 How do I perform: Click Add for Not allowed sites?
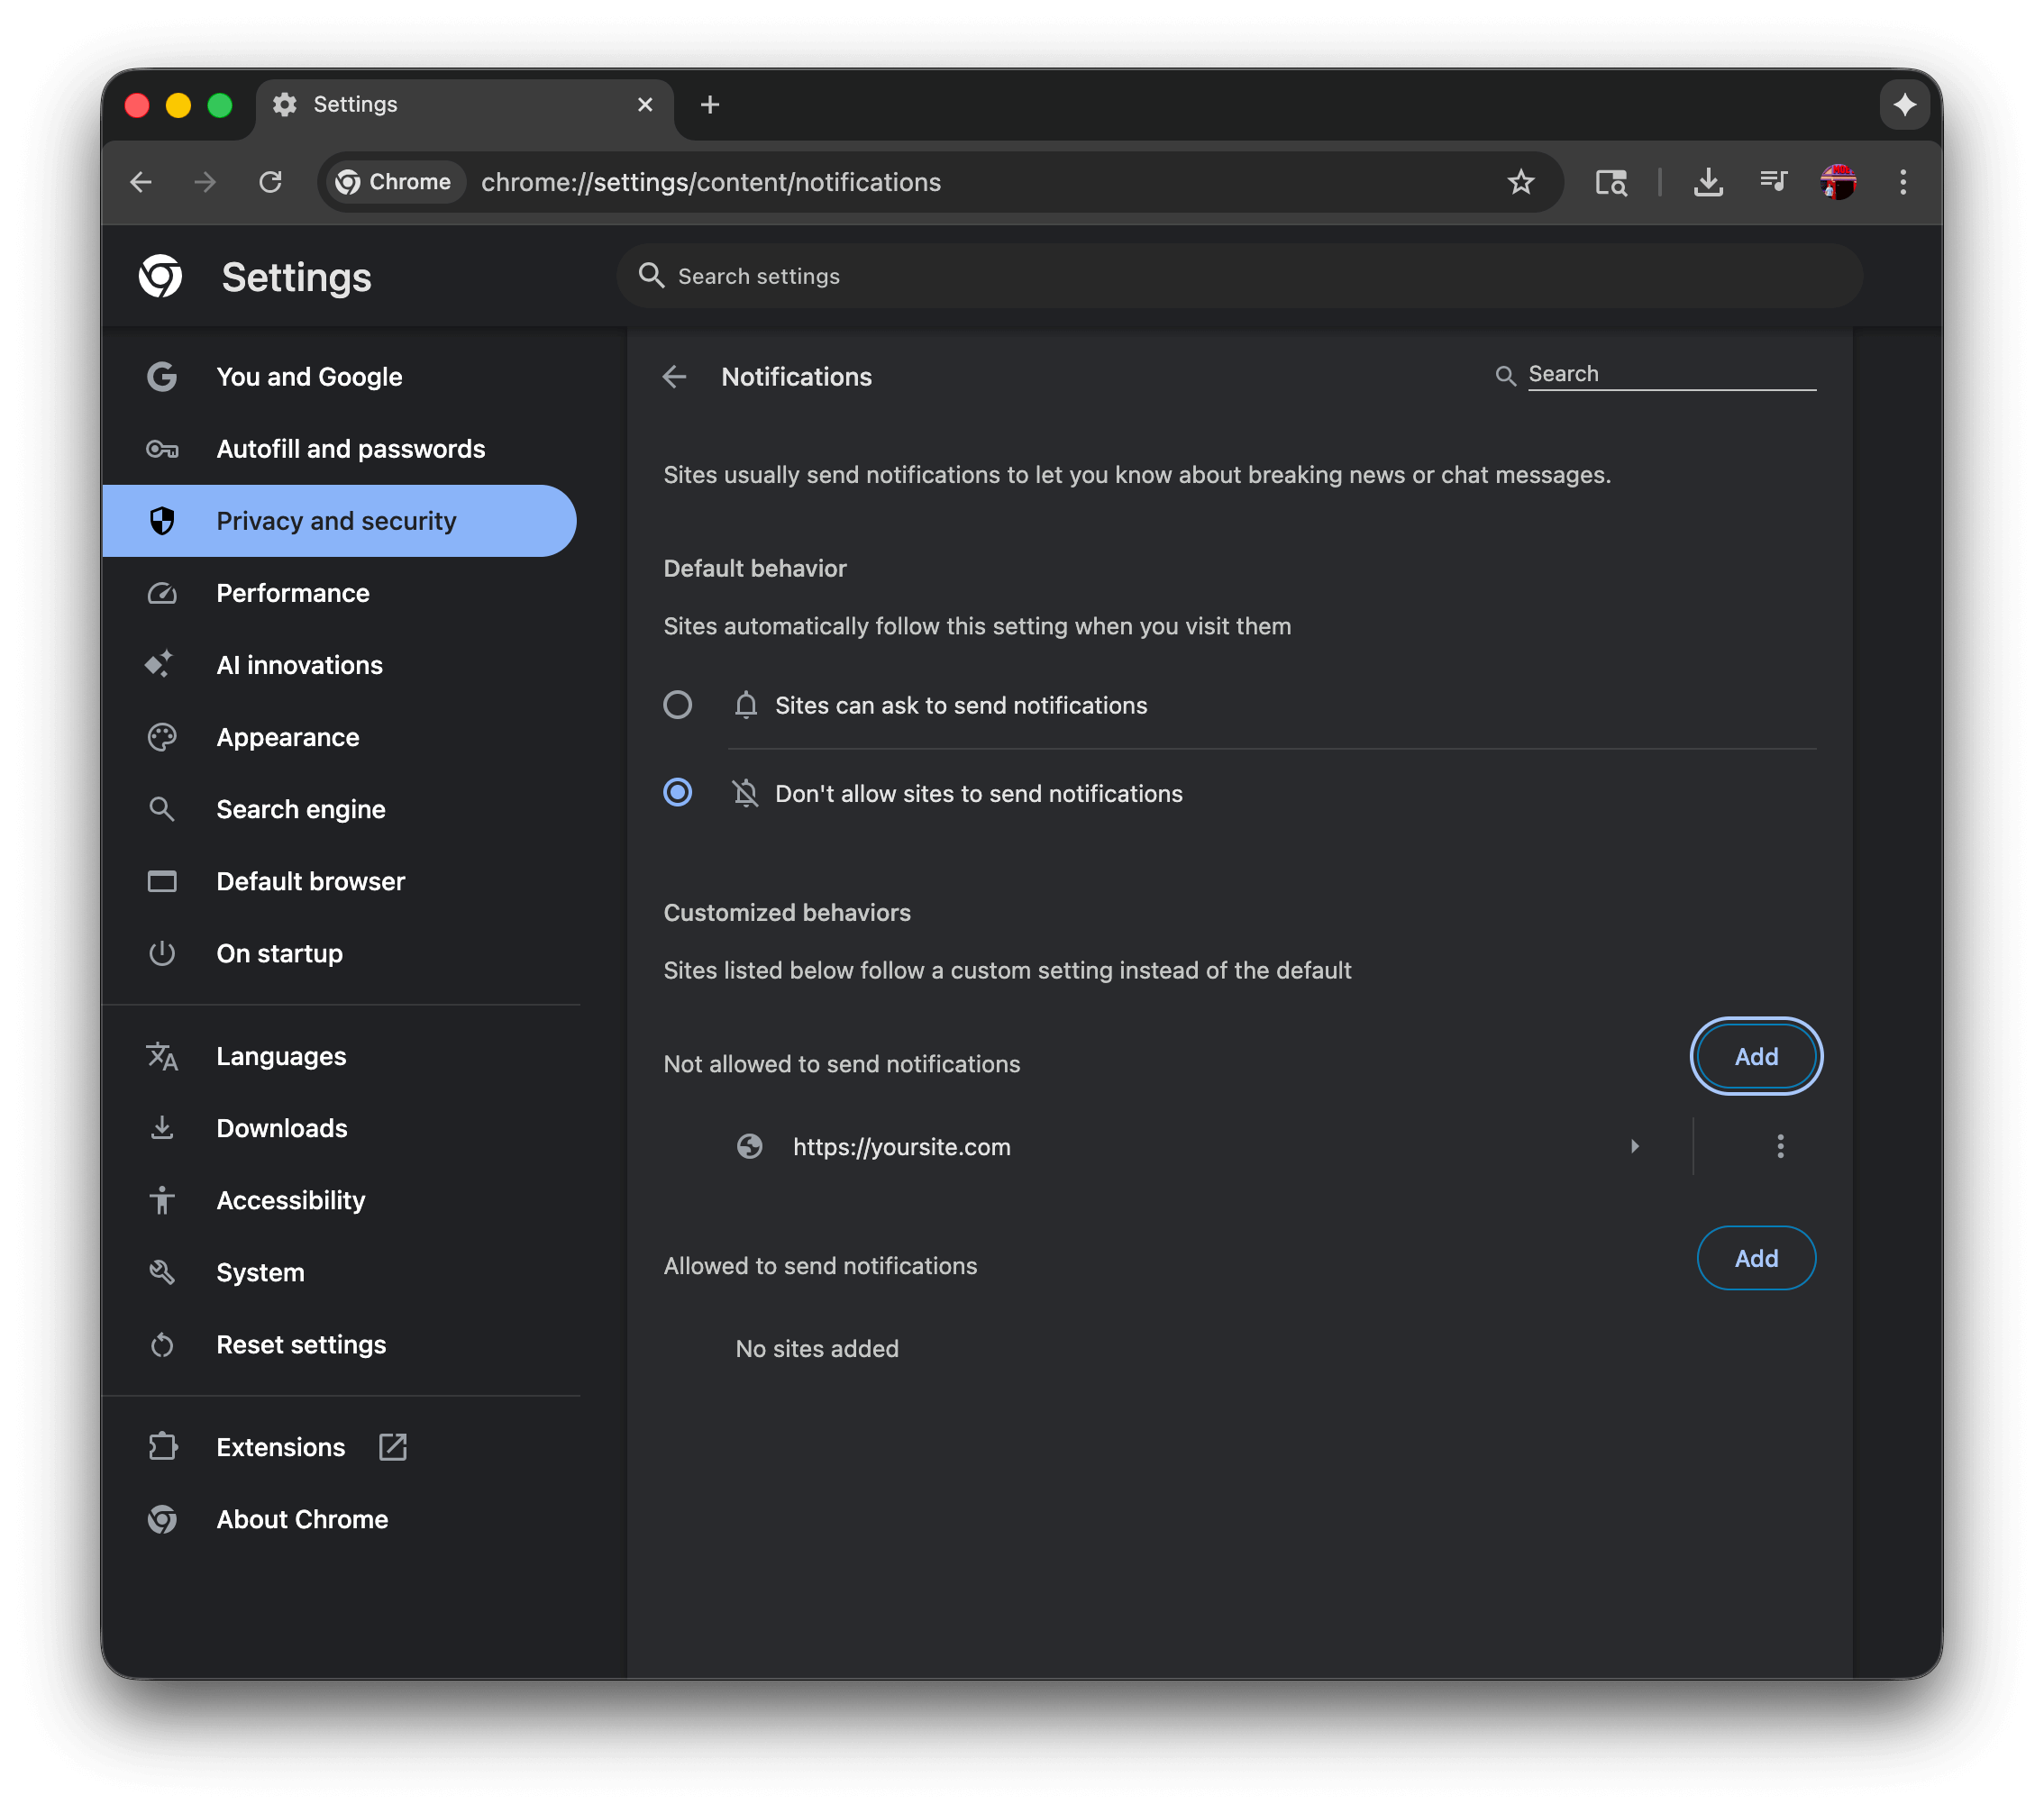[1755, 1056]
